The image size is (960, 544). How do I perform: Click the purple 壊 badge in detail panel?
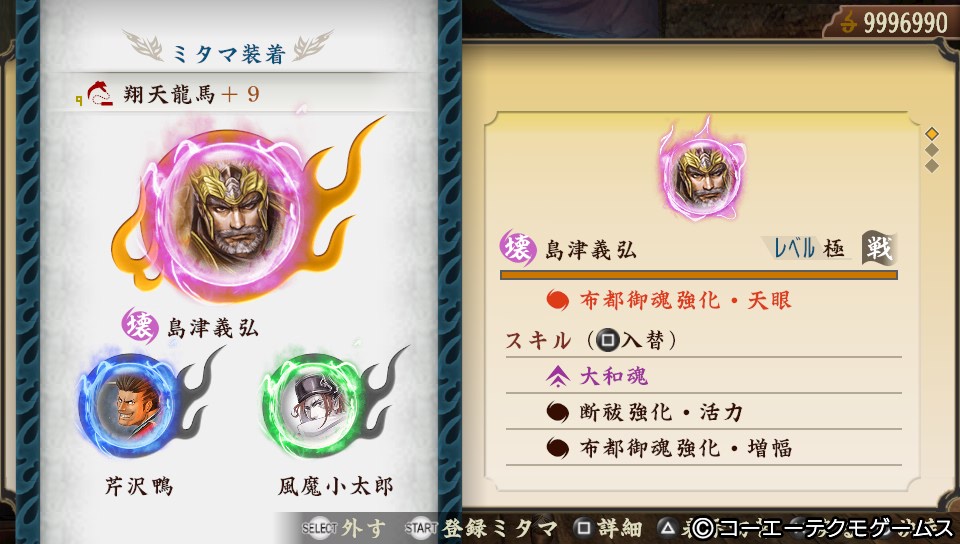[517, 248]
